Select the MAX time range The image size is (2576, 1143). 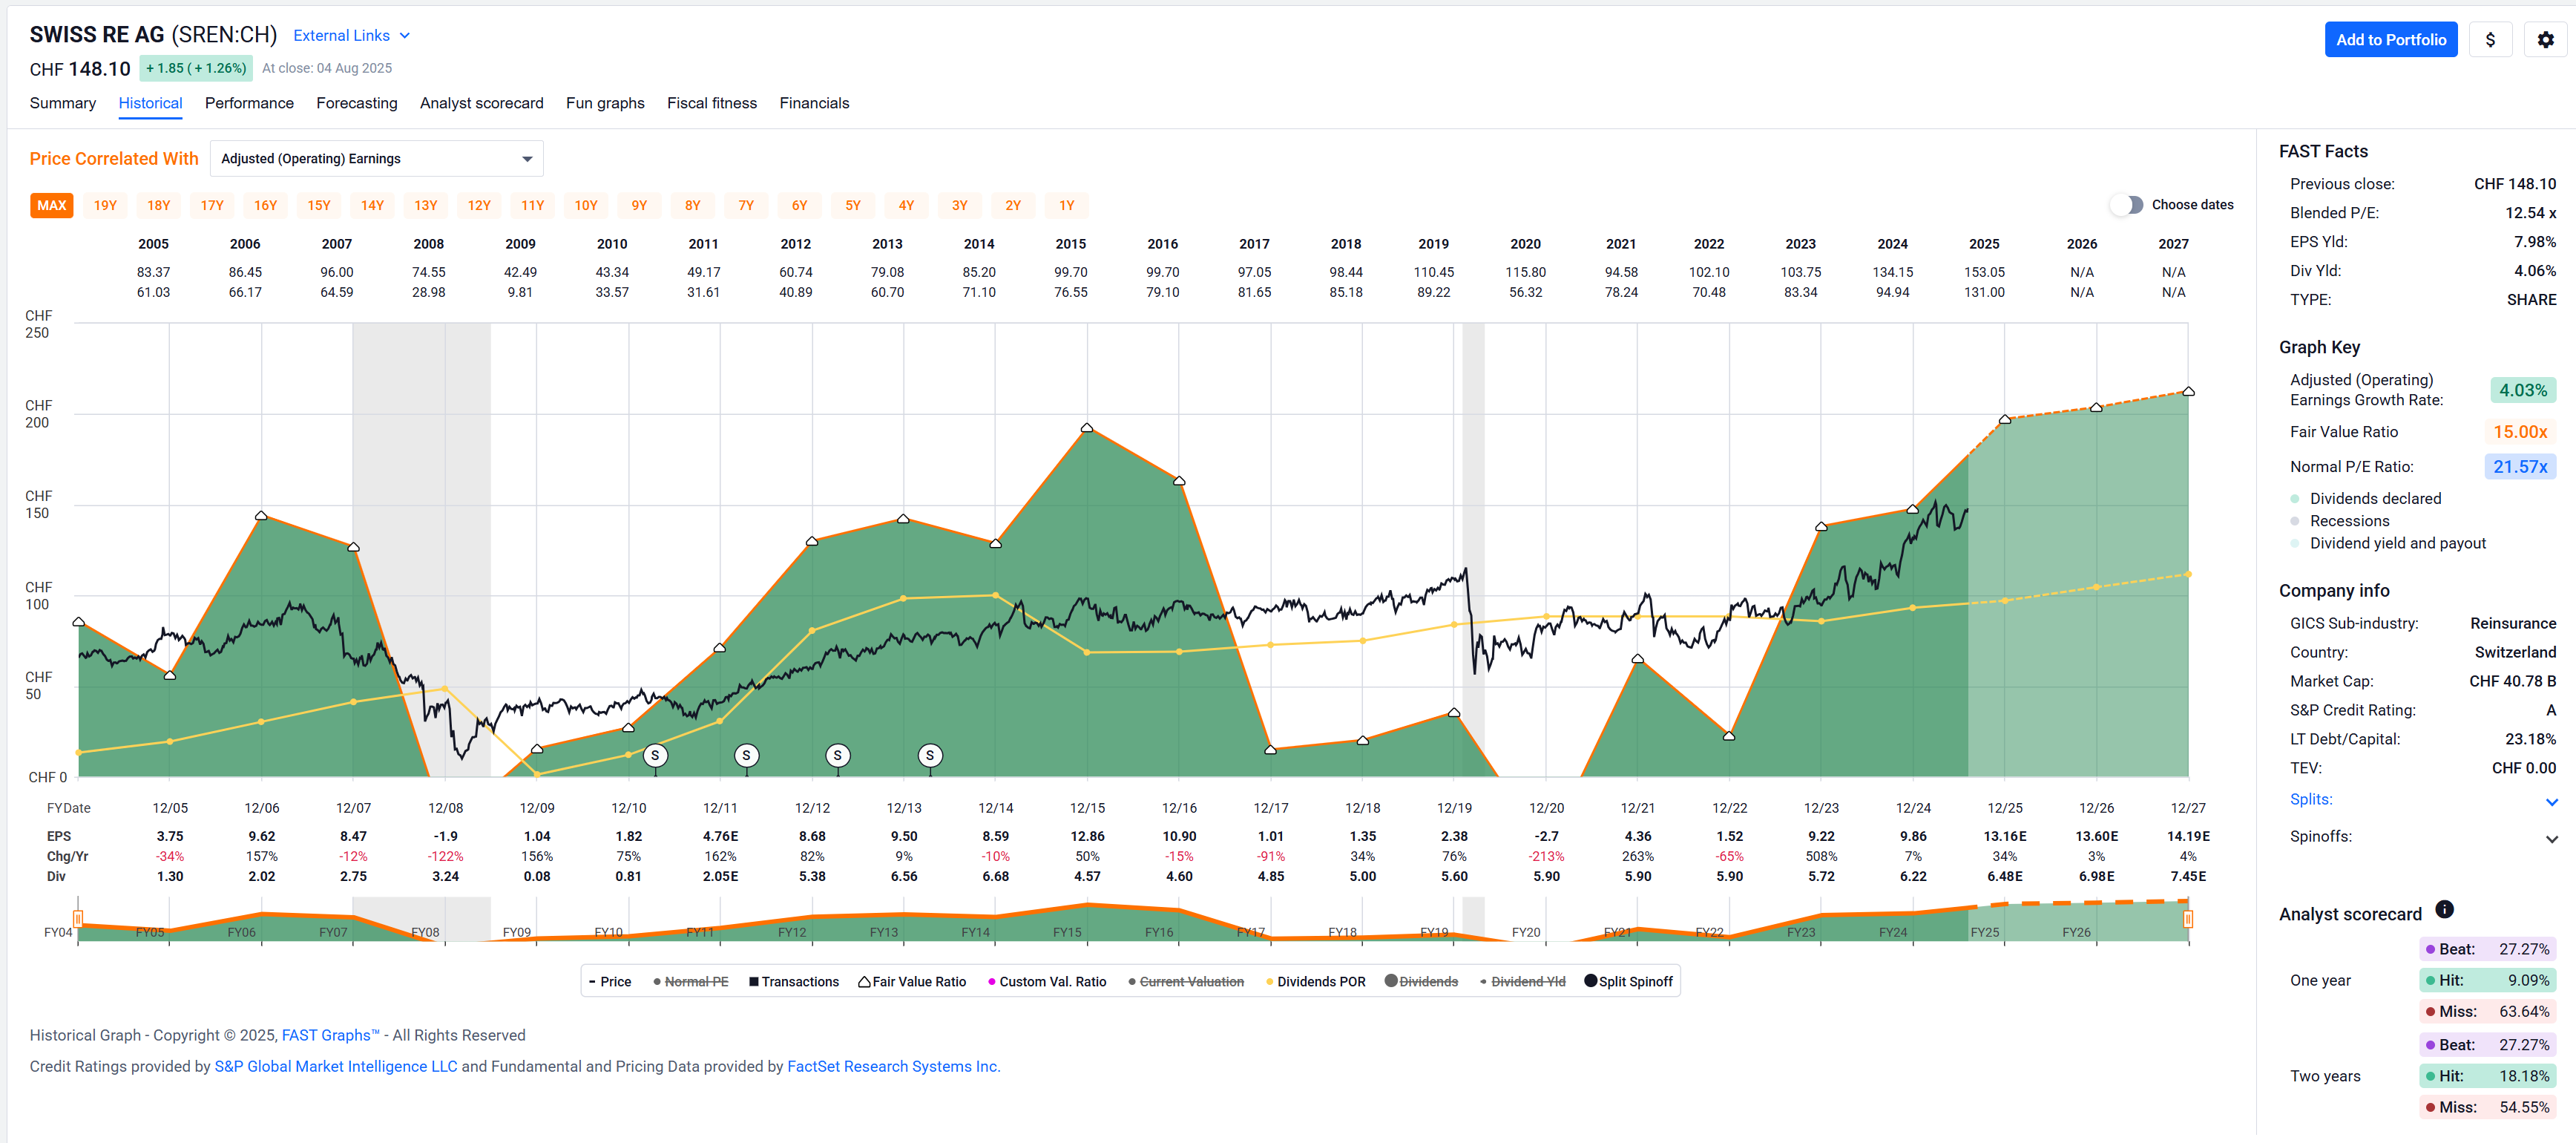[52, 205]
